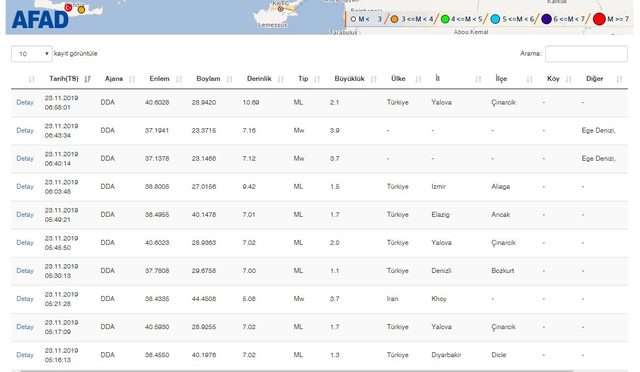Click orange 3<=M<4 legend circle

[394, 19]
